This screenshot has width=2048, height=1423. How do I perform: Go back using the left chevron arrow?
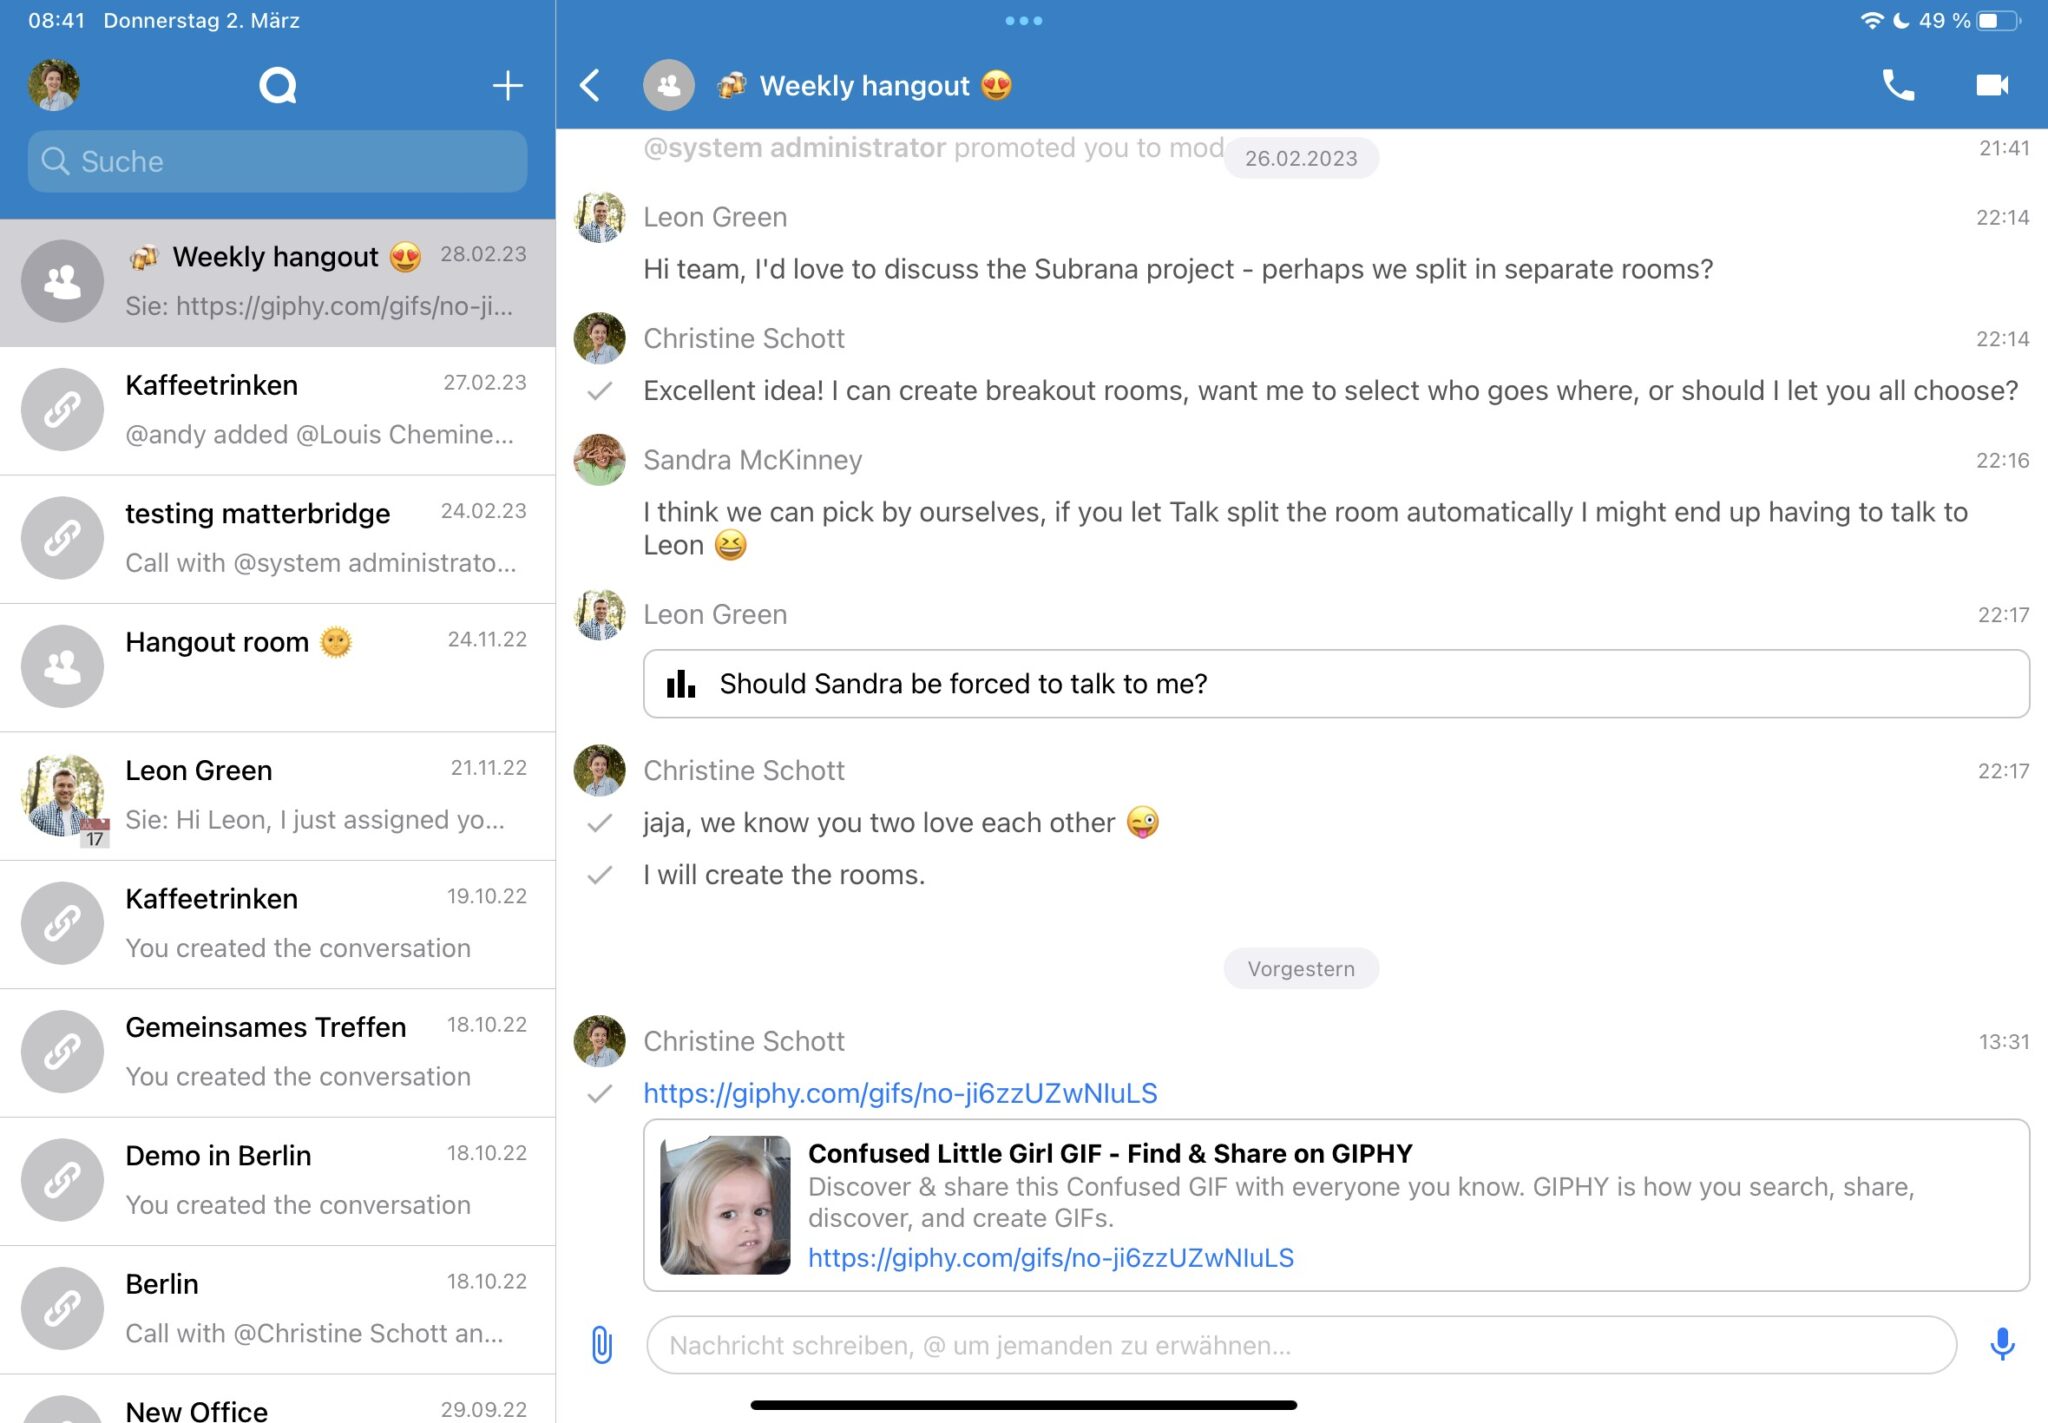[591, 85]
